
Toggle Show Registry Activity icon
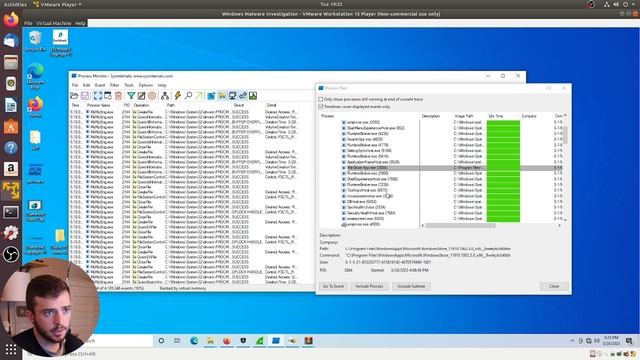pos(211,96)
